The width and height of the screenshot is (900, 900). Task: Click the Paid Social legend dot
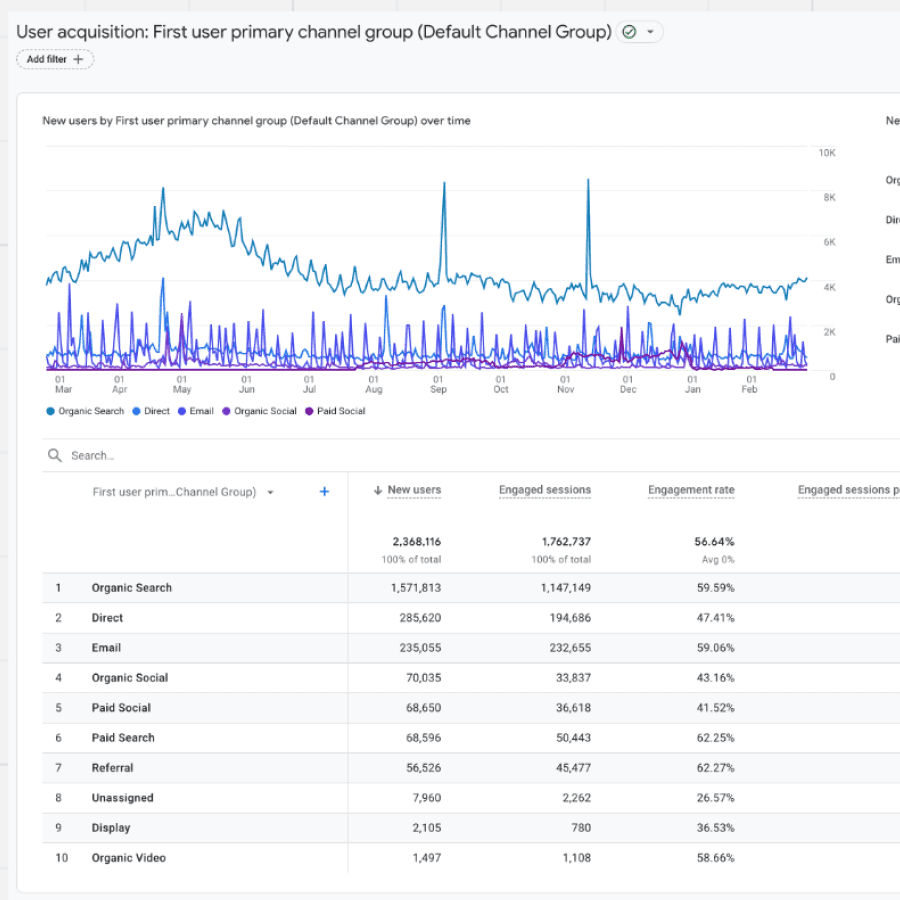click(x=310, y=411)
